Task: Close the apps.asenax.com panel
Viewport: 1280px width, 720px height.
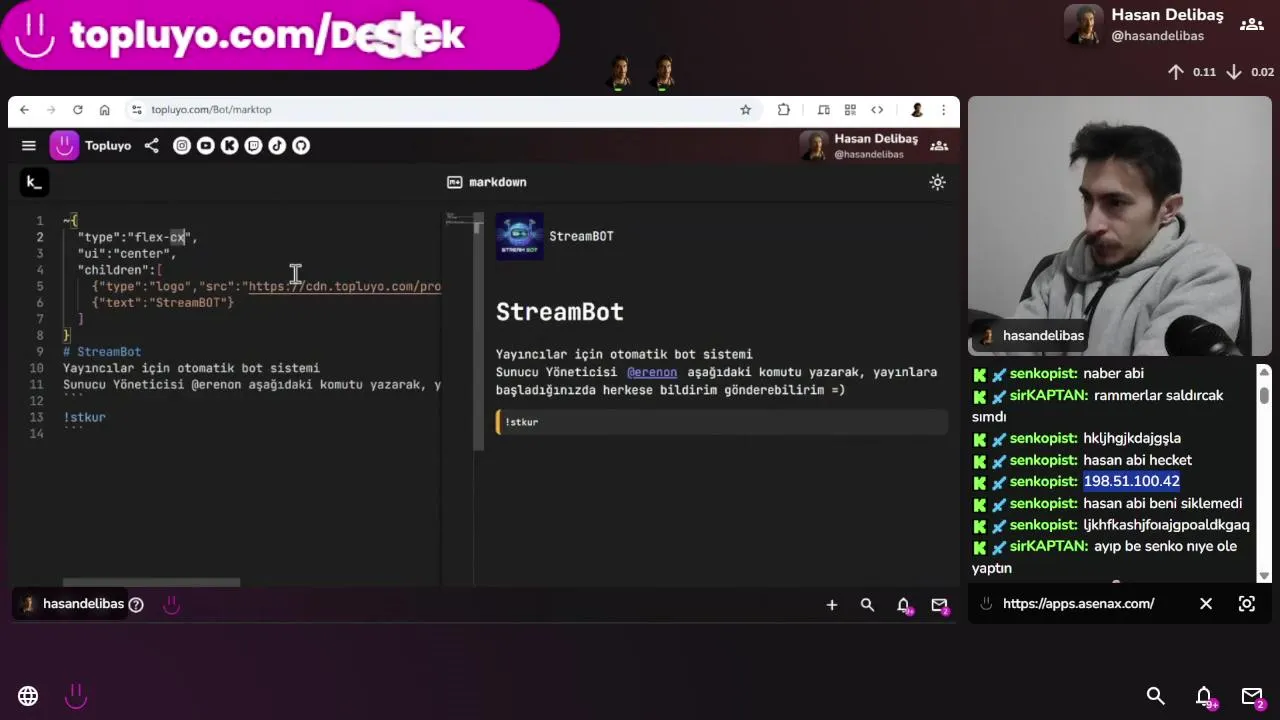Action: point(1206,604)
